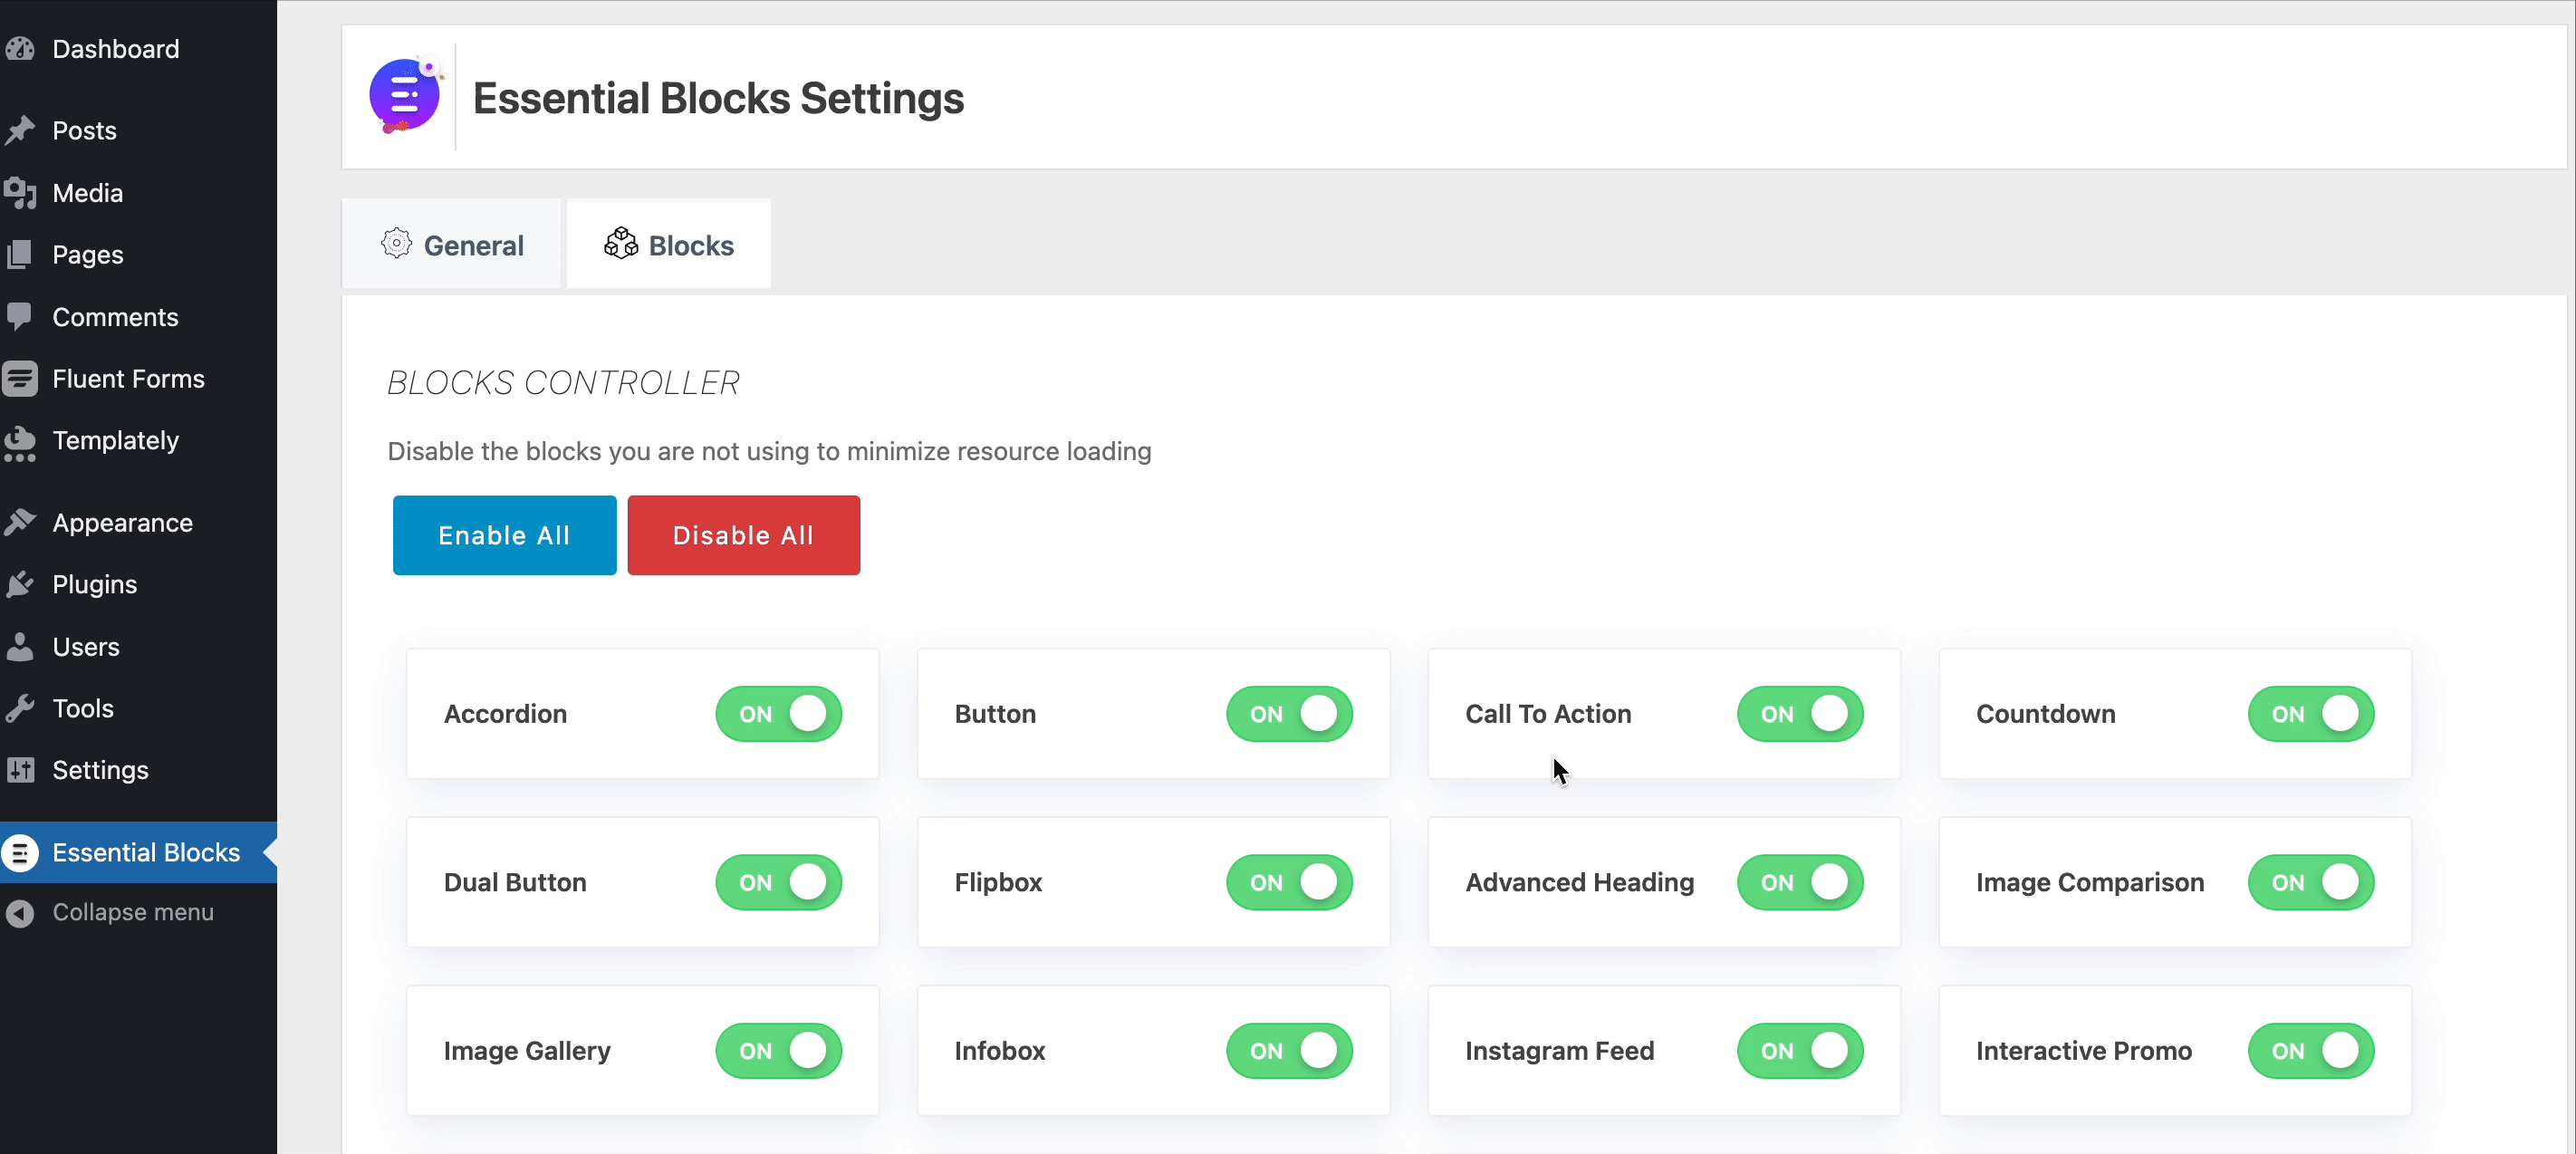2576x1154 pixels.
Task: Click the Appearance paintbrush icon
Action: pos(19,522)
